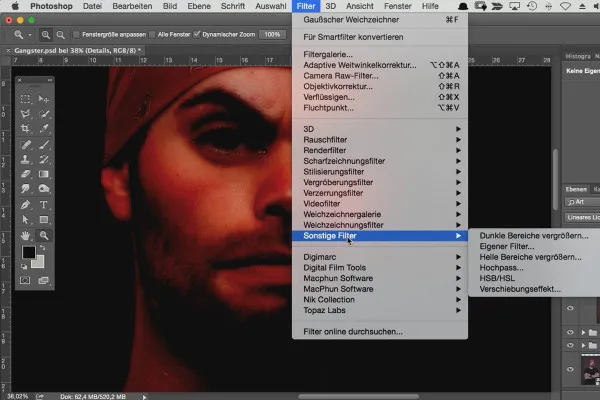Switch to the Ebenen panel tab

576,189
